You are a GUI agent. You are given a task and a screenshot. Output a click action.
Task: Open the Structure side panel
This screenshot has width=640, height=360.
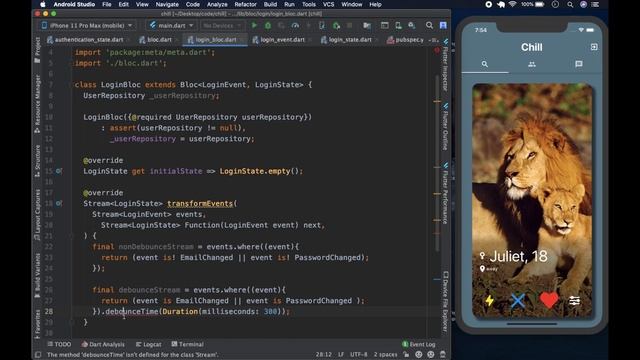[38, 161]
